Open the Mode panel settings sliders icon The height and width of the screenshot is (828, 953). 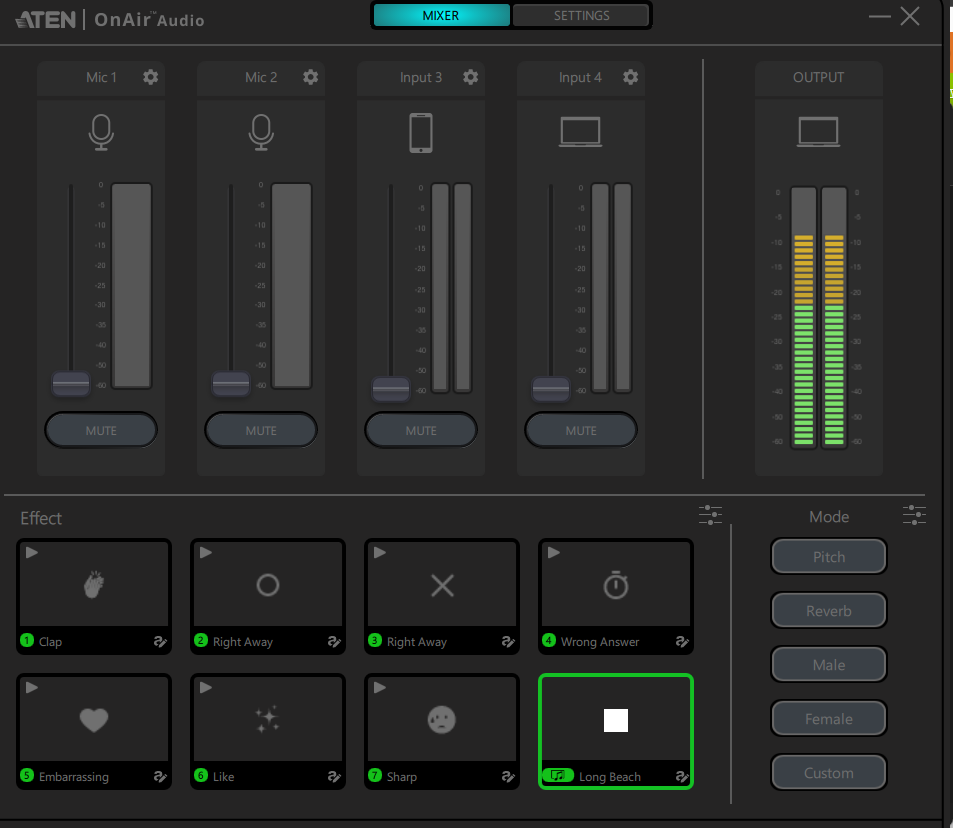click(x=914, y=515)
